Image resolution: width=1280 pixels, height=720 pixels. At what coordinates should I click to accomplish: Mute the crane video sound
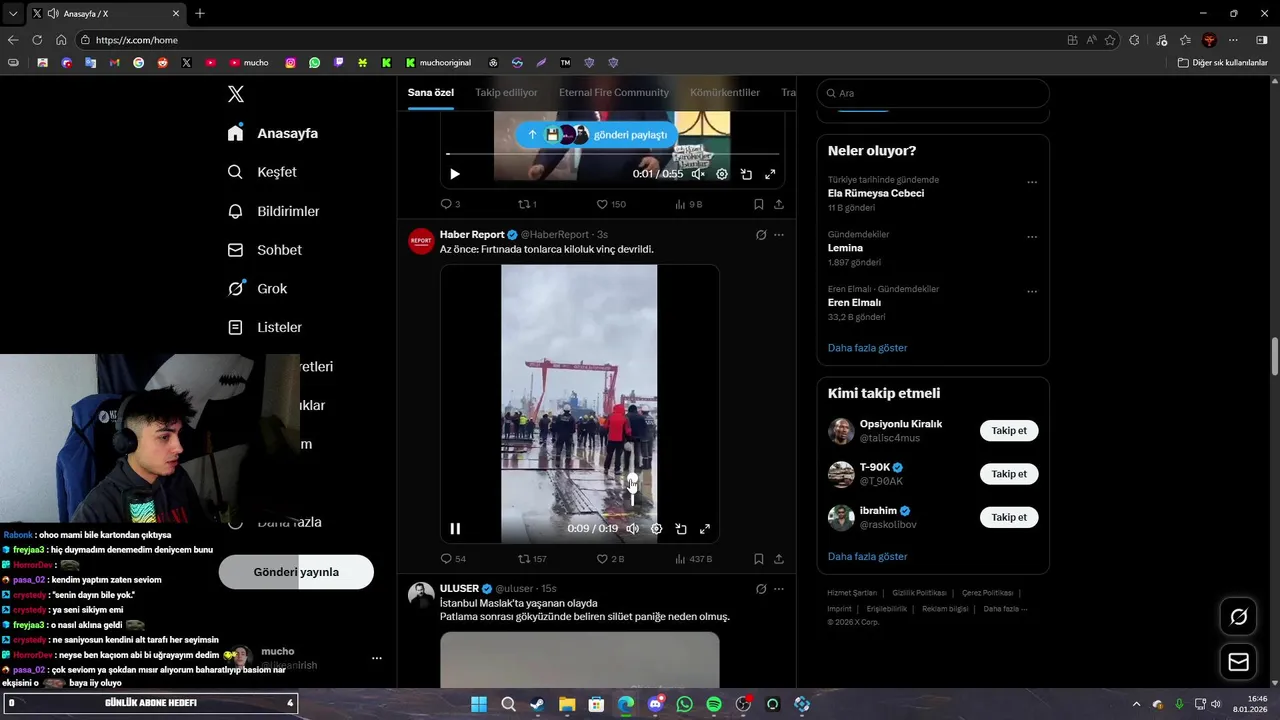[632, 529]
